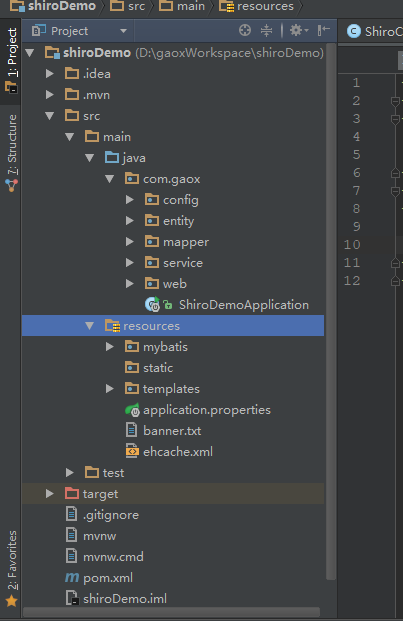Click line number 10 in editor gutter
The image size is (403, 621).
point(352,244)
